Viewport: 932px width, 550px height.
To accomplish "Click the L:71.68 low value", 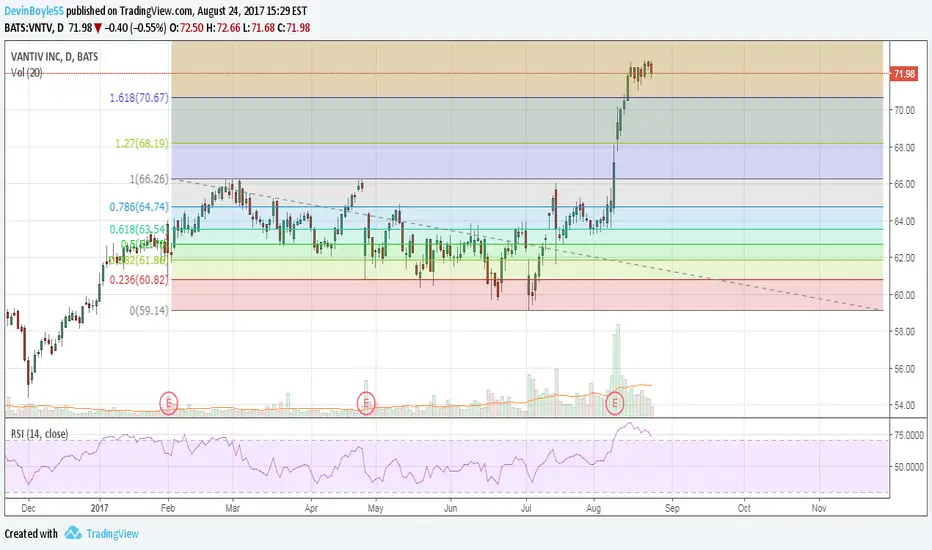I will [259, 27].
